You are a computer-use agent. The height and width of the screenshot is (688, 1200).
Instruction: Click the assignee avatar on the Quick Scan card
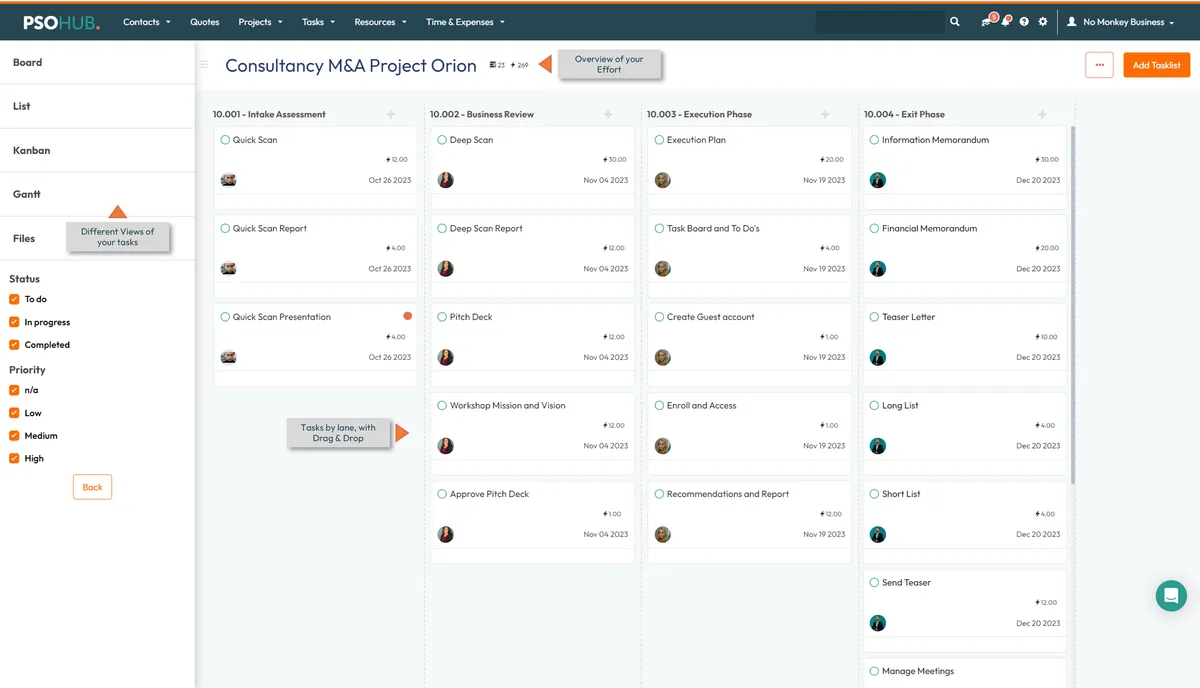point(229,180)
